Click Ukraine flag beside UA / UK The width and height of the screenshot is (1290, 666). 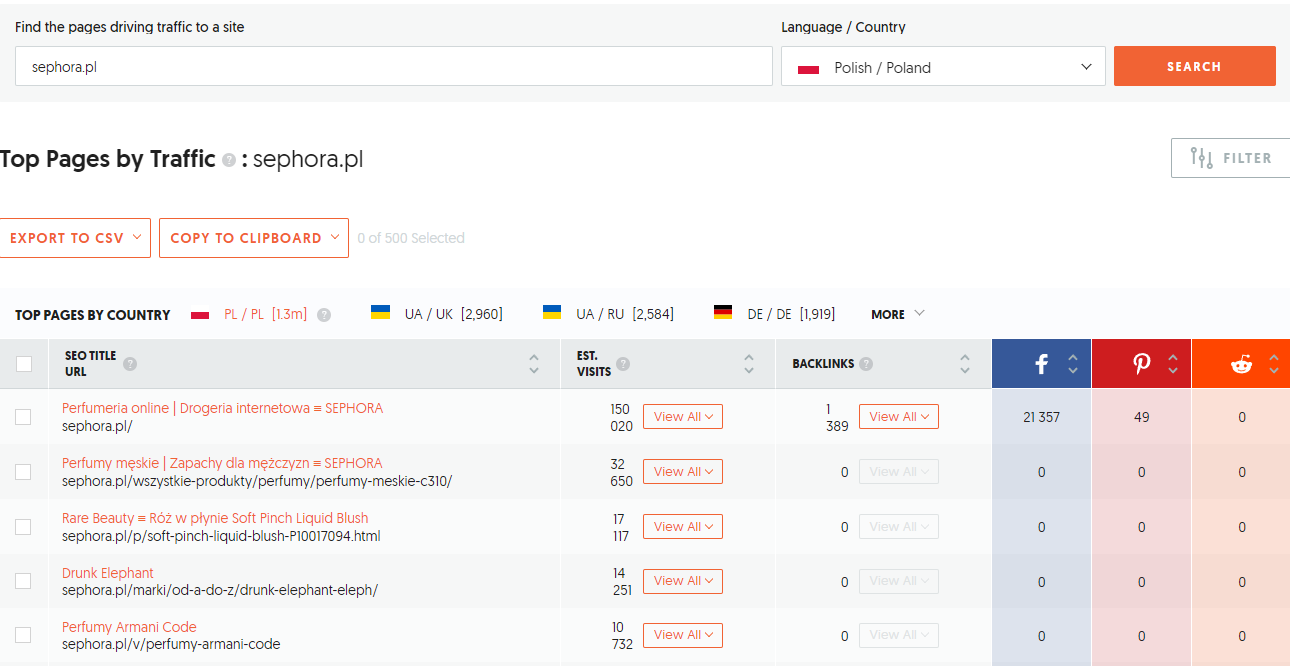point(380,313)
